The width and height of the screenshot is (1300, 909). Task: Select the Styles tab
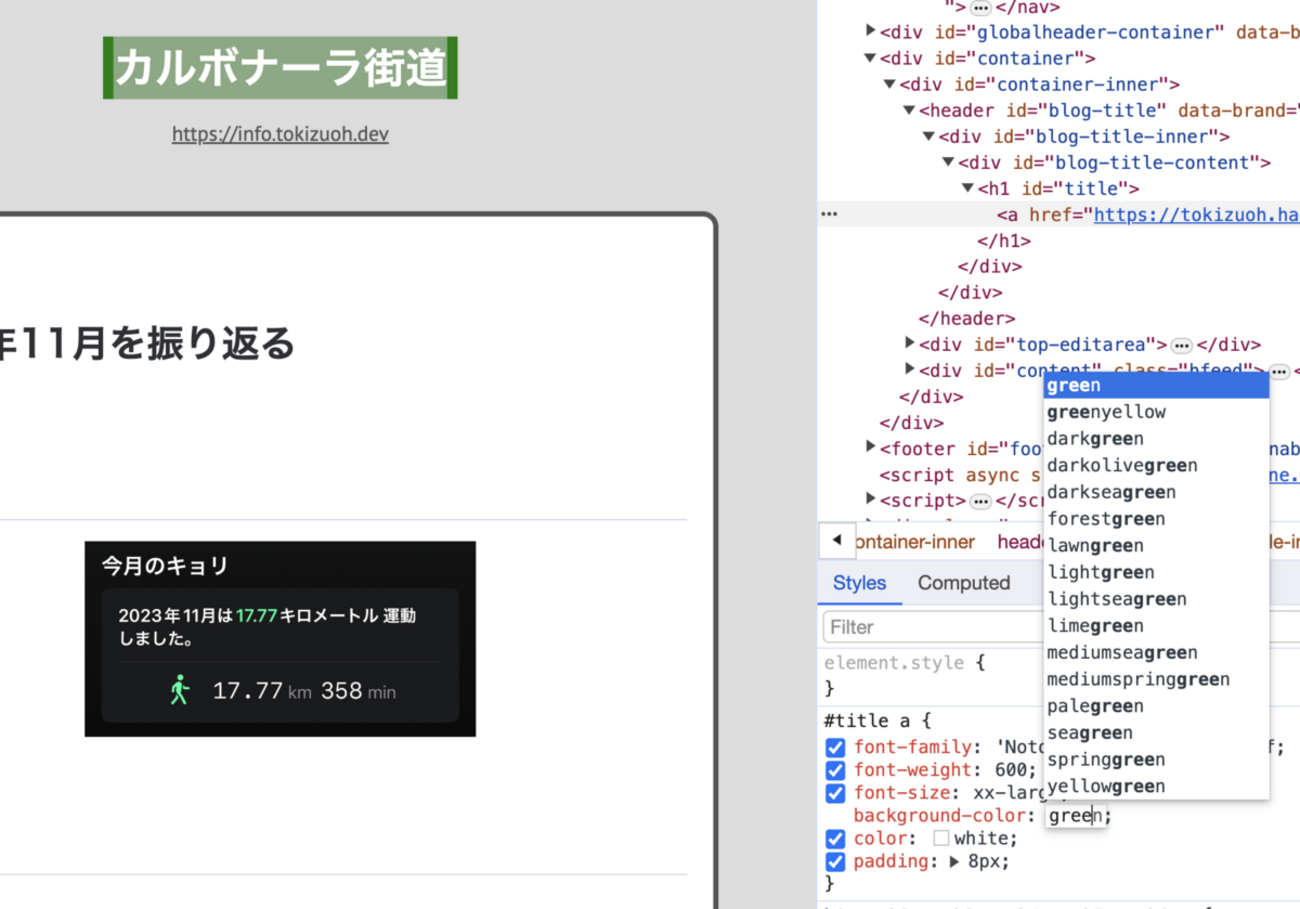[859, 583]
